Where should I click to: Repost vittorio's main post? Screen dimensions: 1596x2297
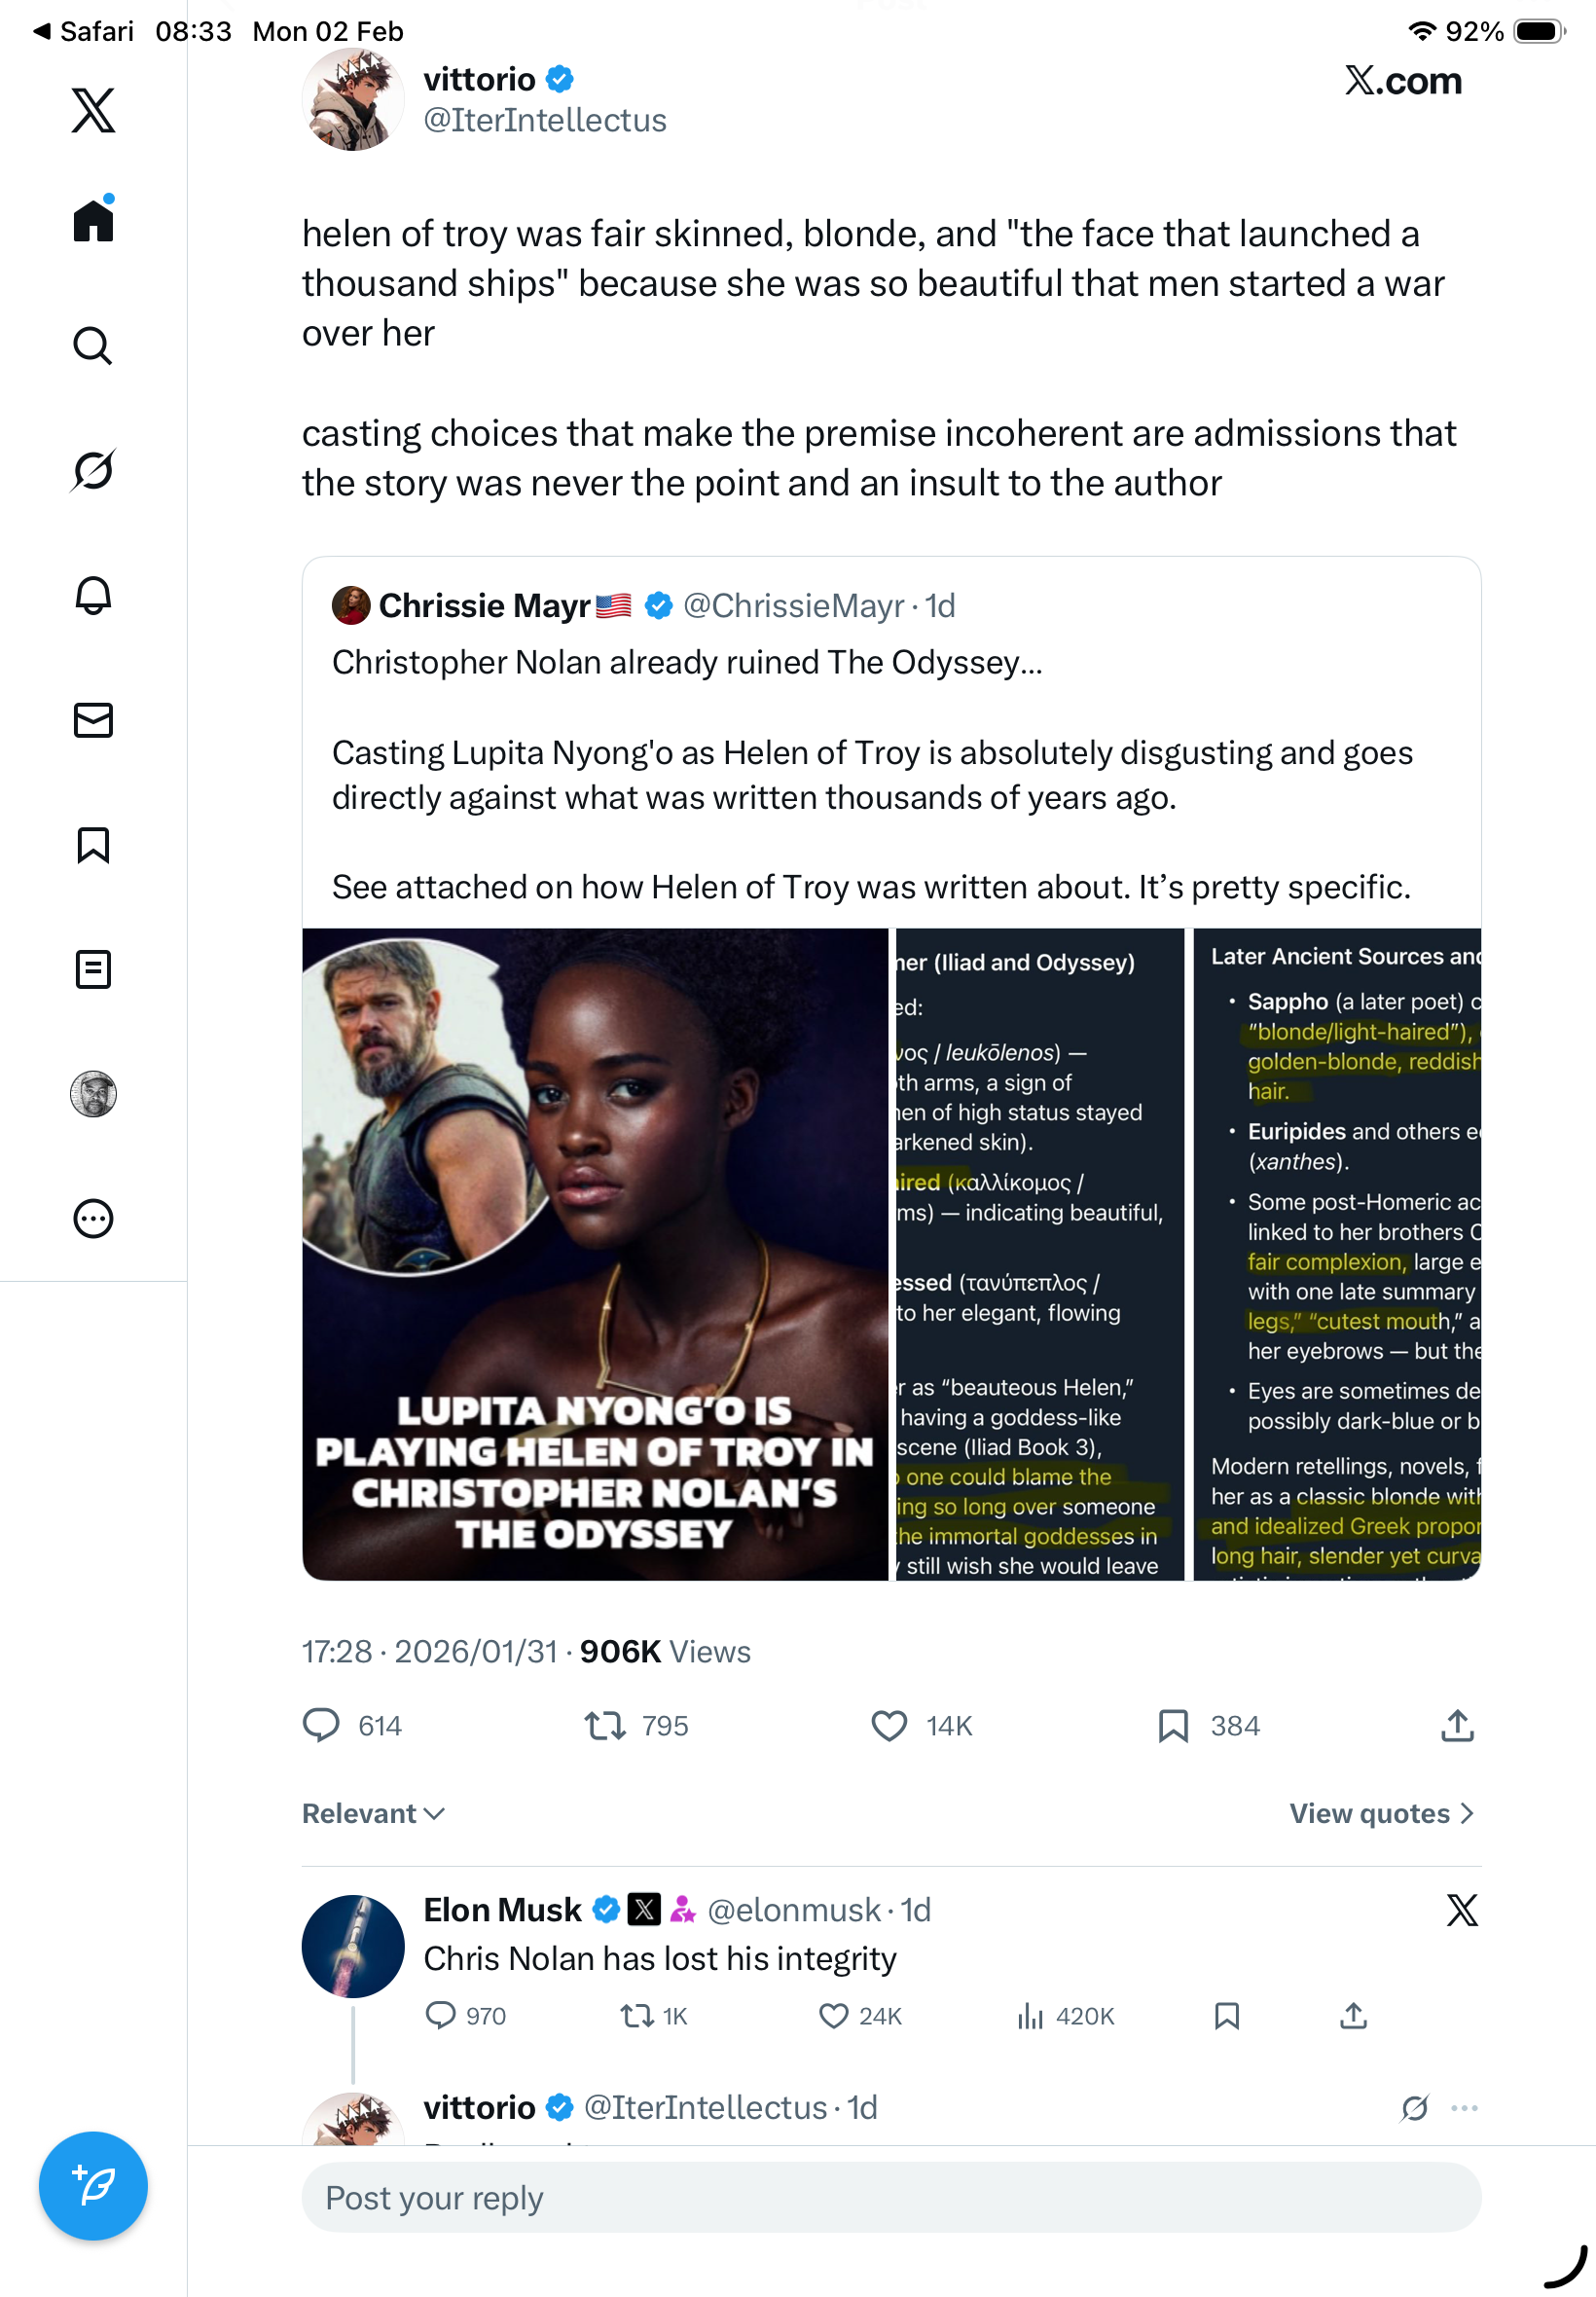(605, 1725)
